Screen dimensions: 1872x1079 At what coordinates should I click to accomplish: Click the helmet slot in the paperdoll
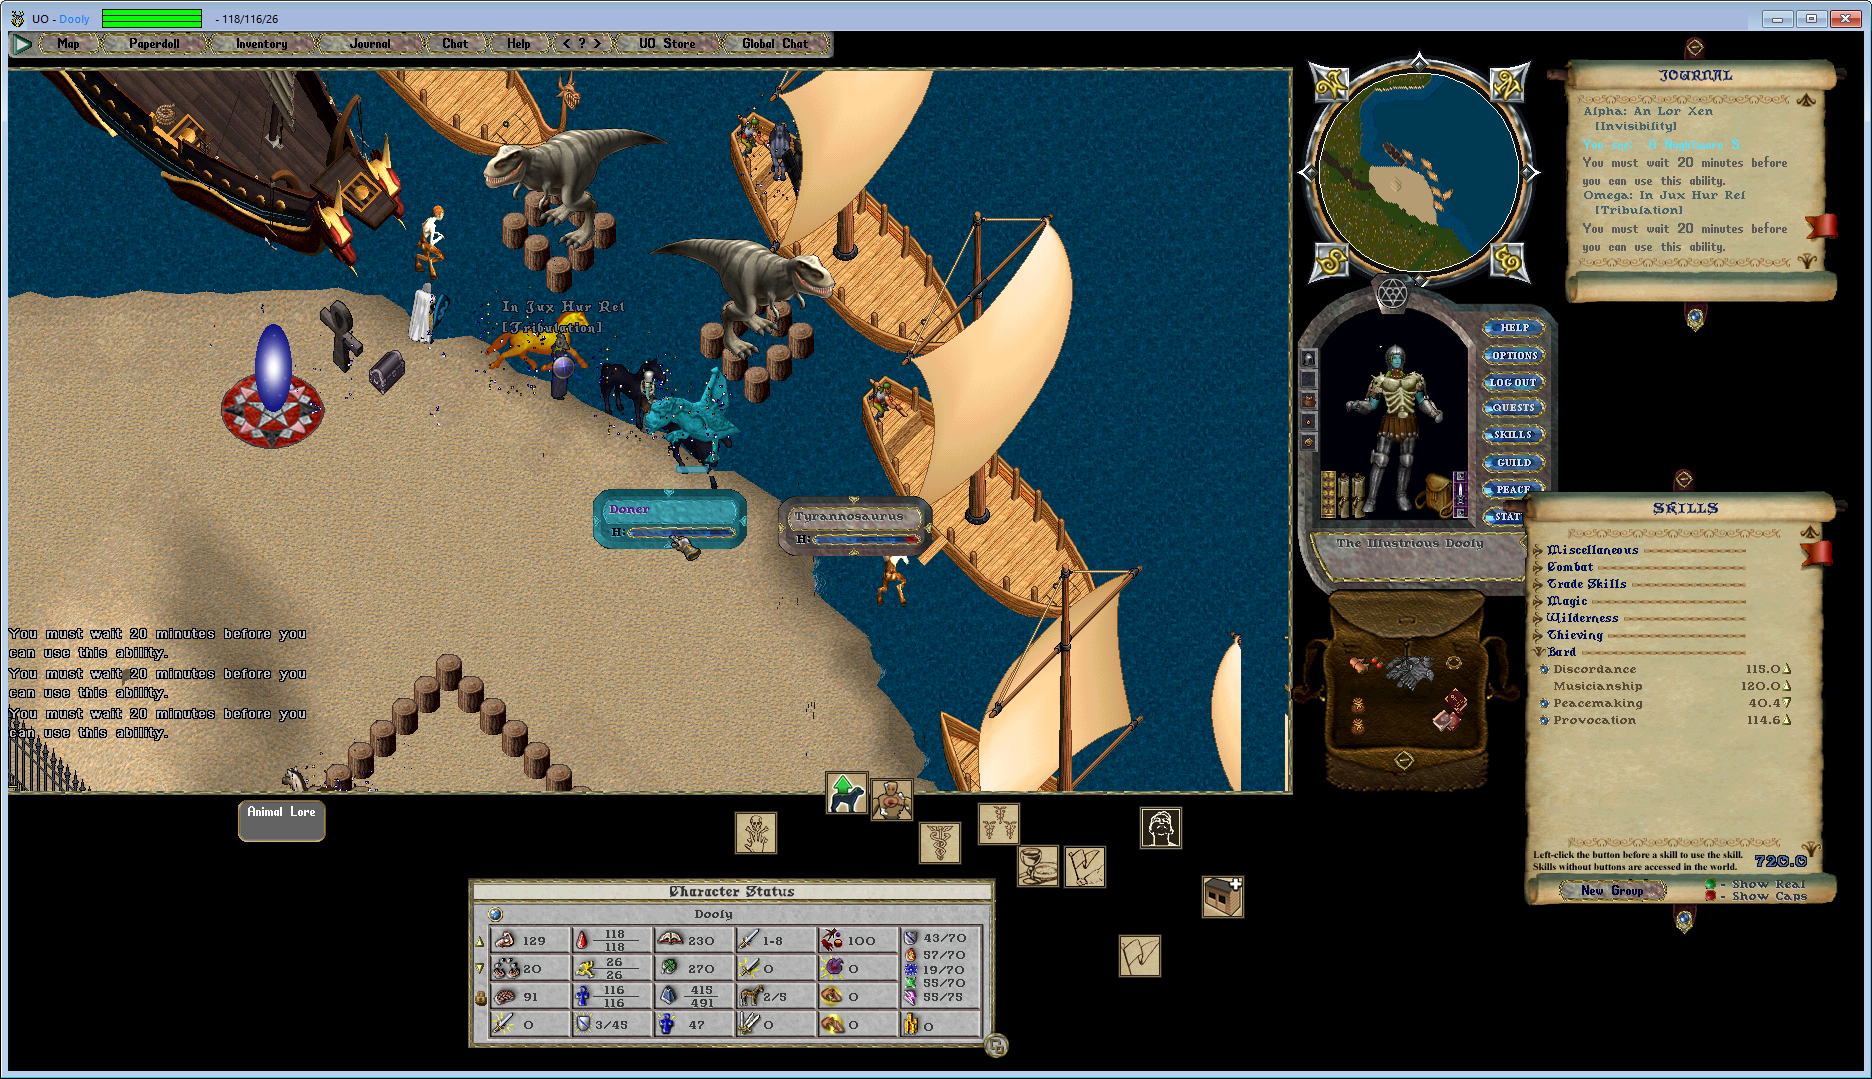[x=1308, y=358]
